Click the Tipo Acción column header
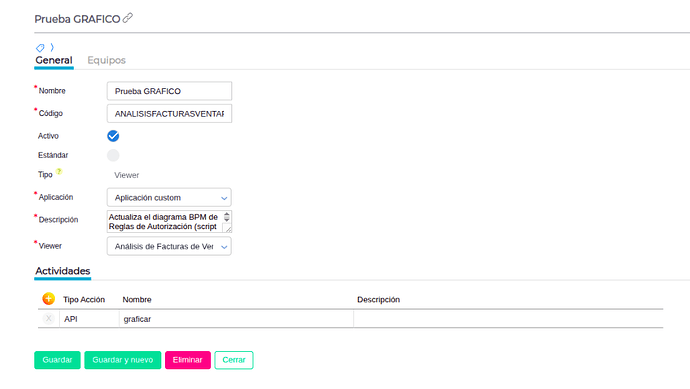Screen dimensions: 690x389 coord(84,300)
